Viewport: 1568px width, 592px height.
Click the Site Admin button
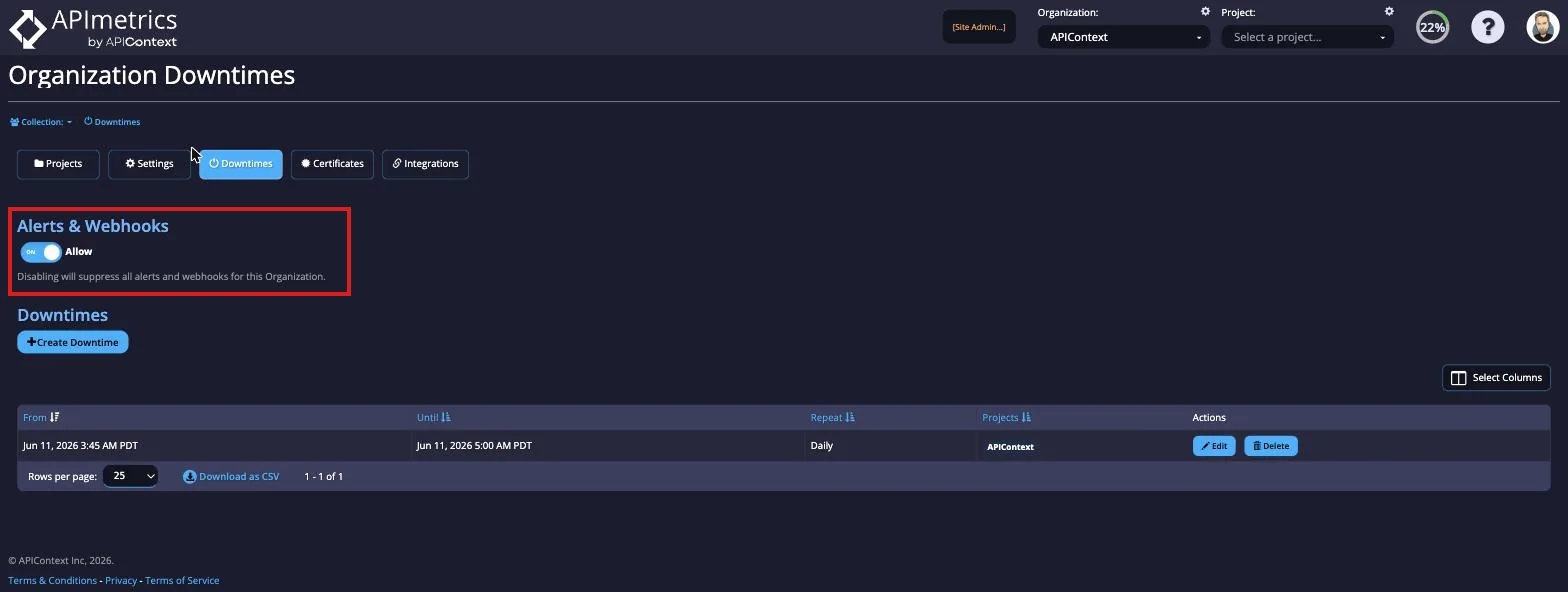(x=979, y=27)
